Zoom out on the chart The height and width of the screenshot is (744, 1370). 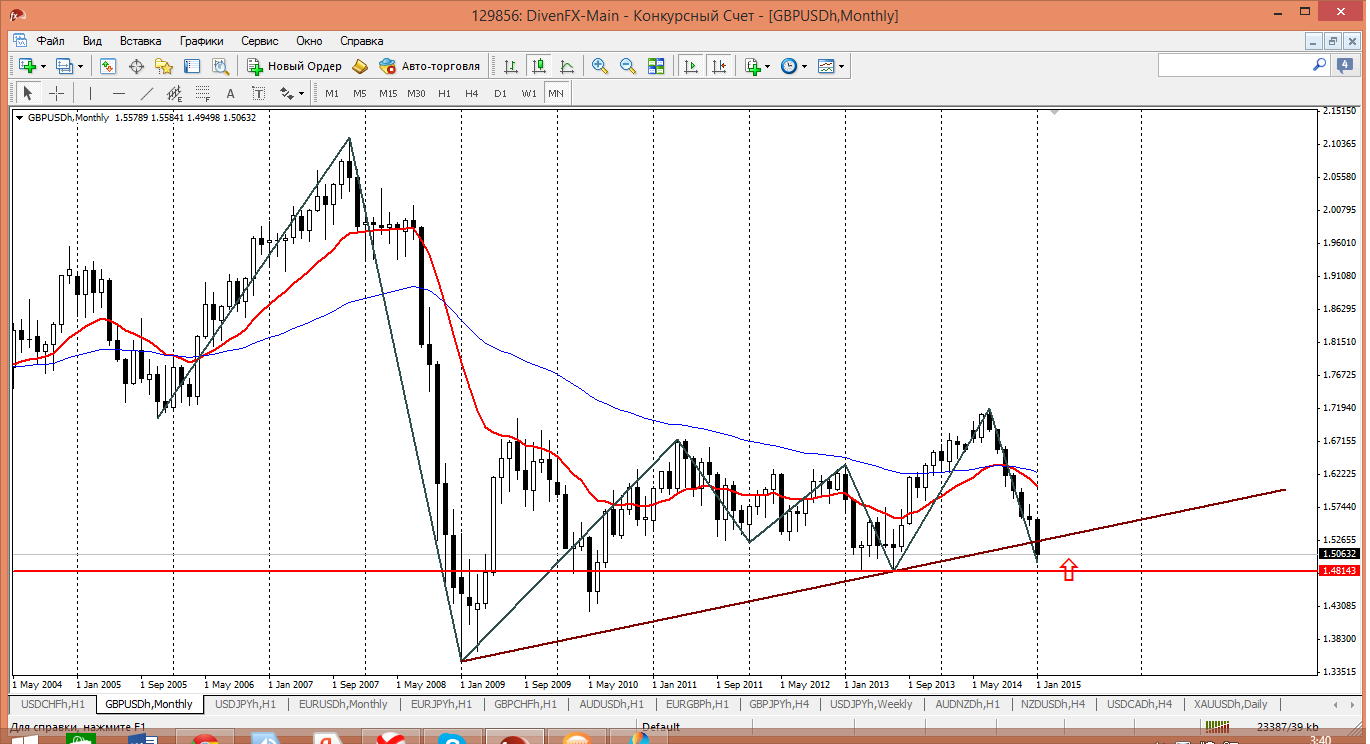point(628,66)
